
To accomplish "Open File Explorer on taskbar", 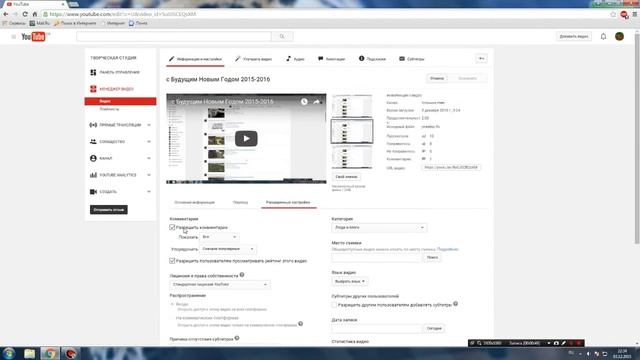I will tap(29, 353).
